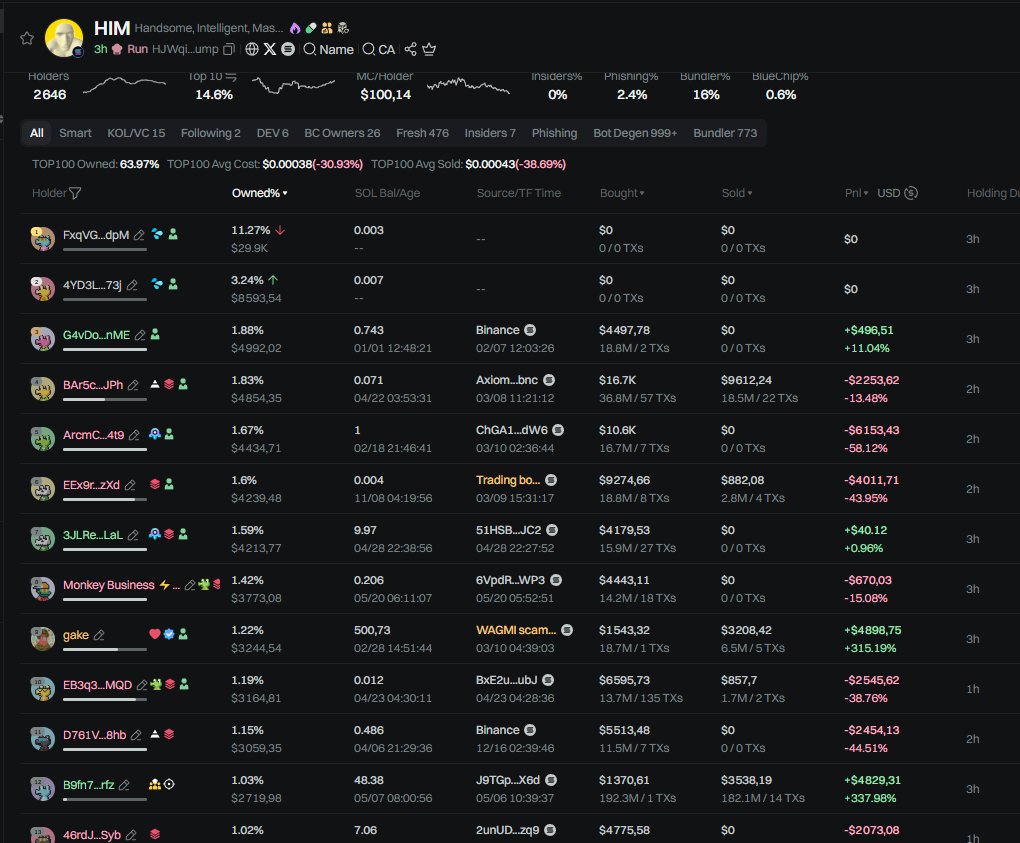The width and height of the screenshot is (1020, 843).
Task: Open the Trading bo... source label
Action: click(508, 480)
